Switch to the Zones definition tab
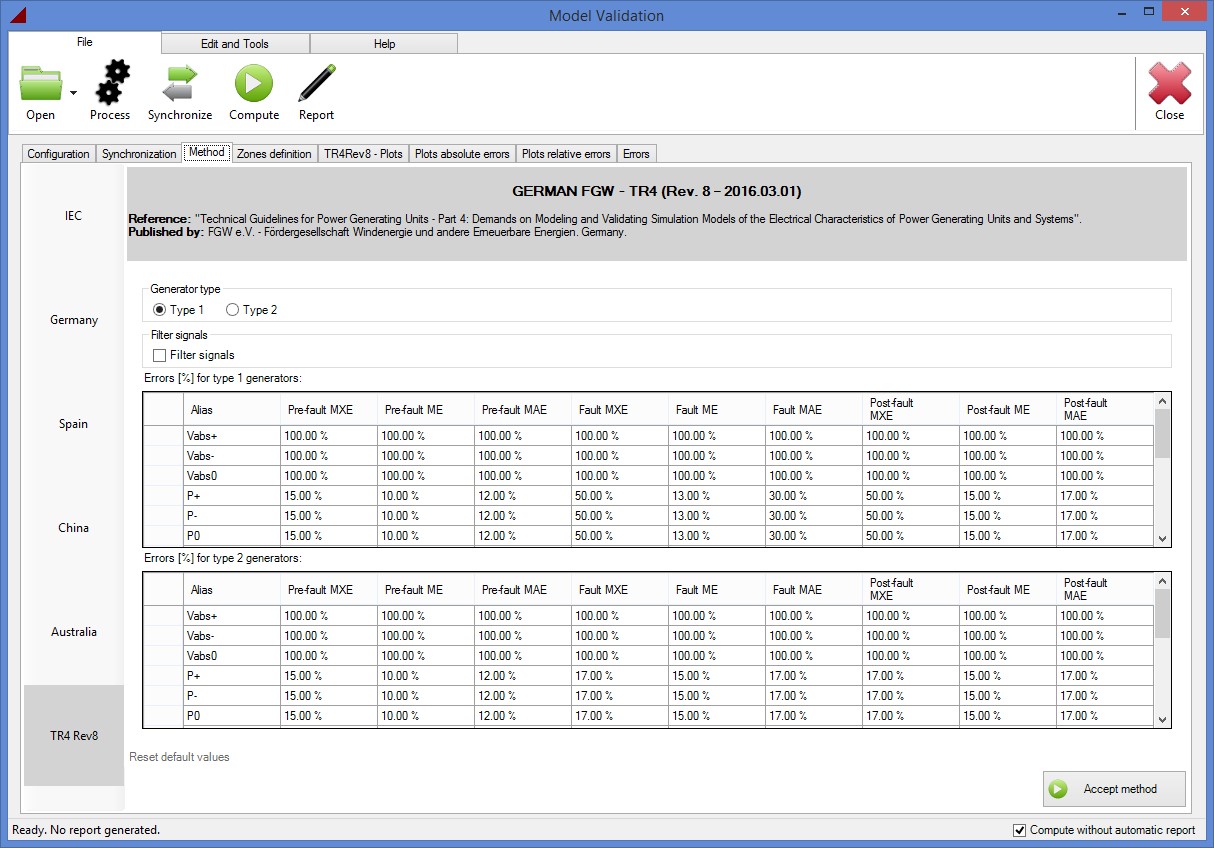 [273, 154]
